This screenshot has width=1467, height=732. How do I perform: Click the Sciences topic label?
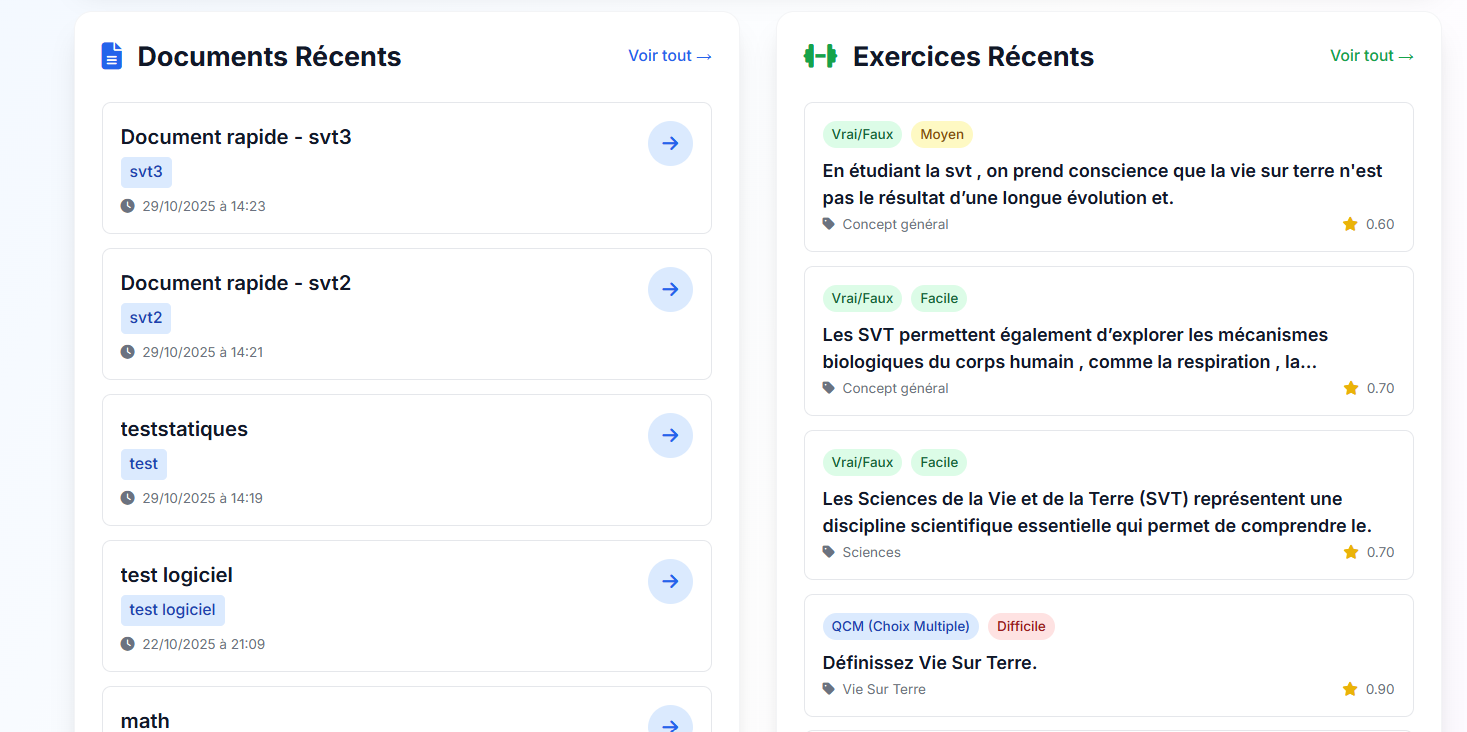(872, 552)
